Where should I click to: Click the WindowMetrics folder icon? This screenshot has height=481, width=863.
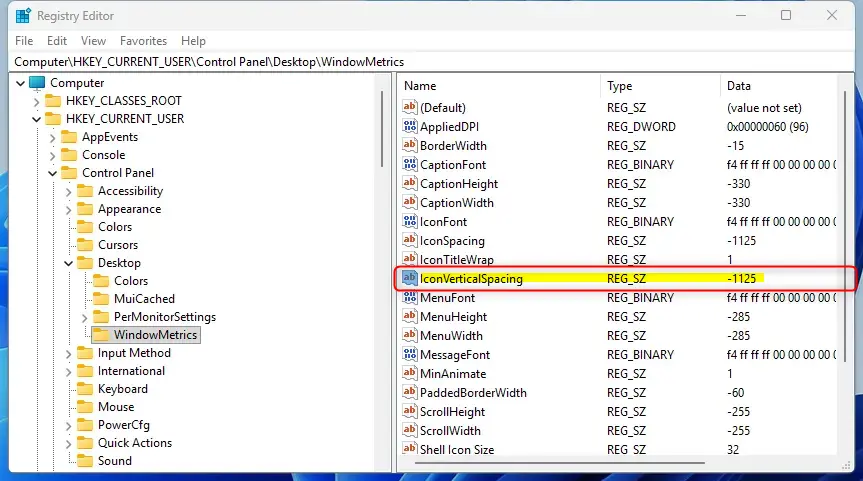[x=101, y=335]
